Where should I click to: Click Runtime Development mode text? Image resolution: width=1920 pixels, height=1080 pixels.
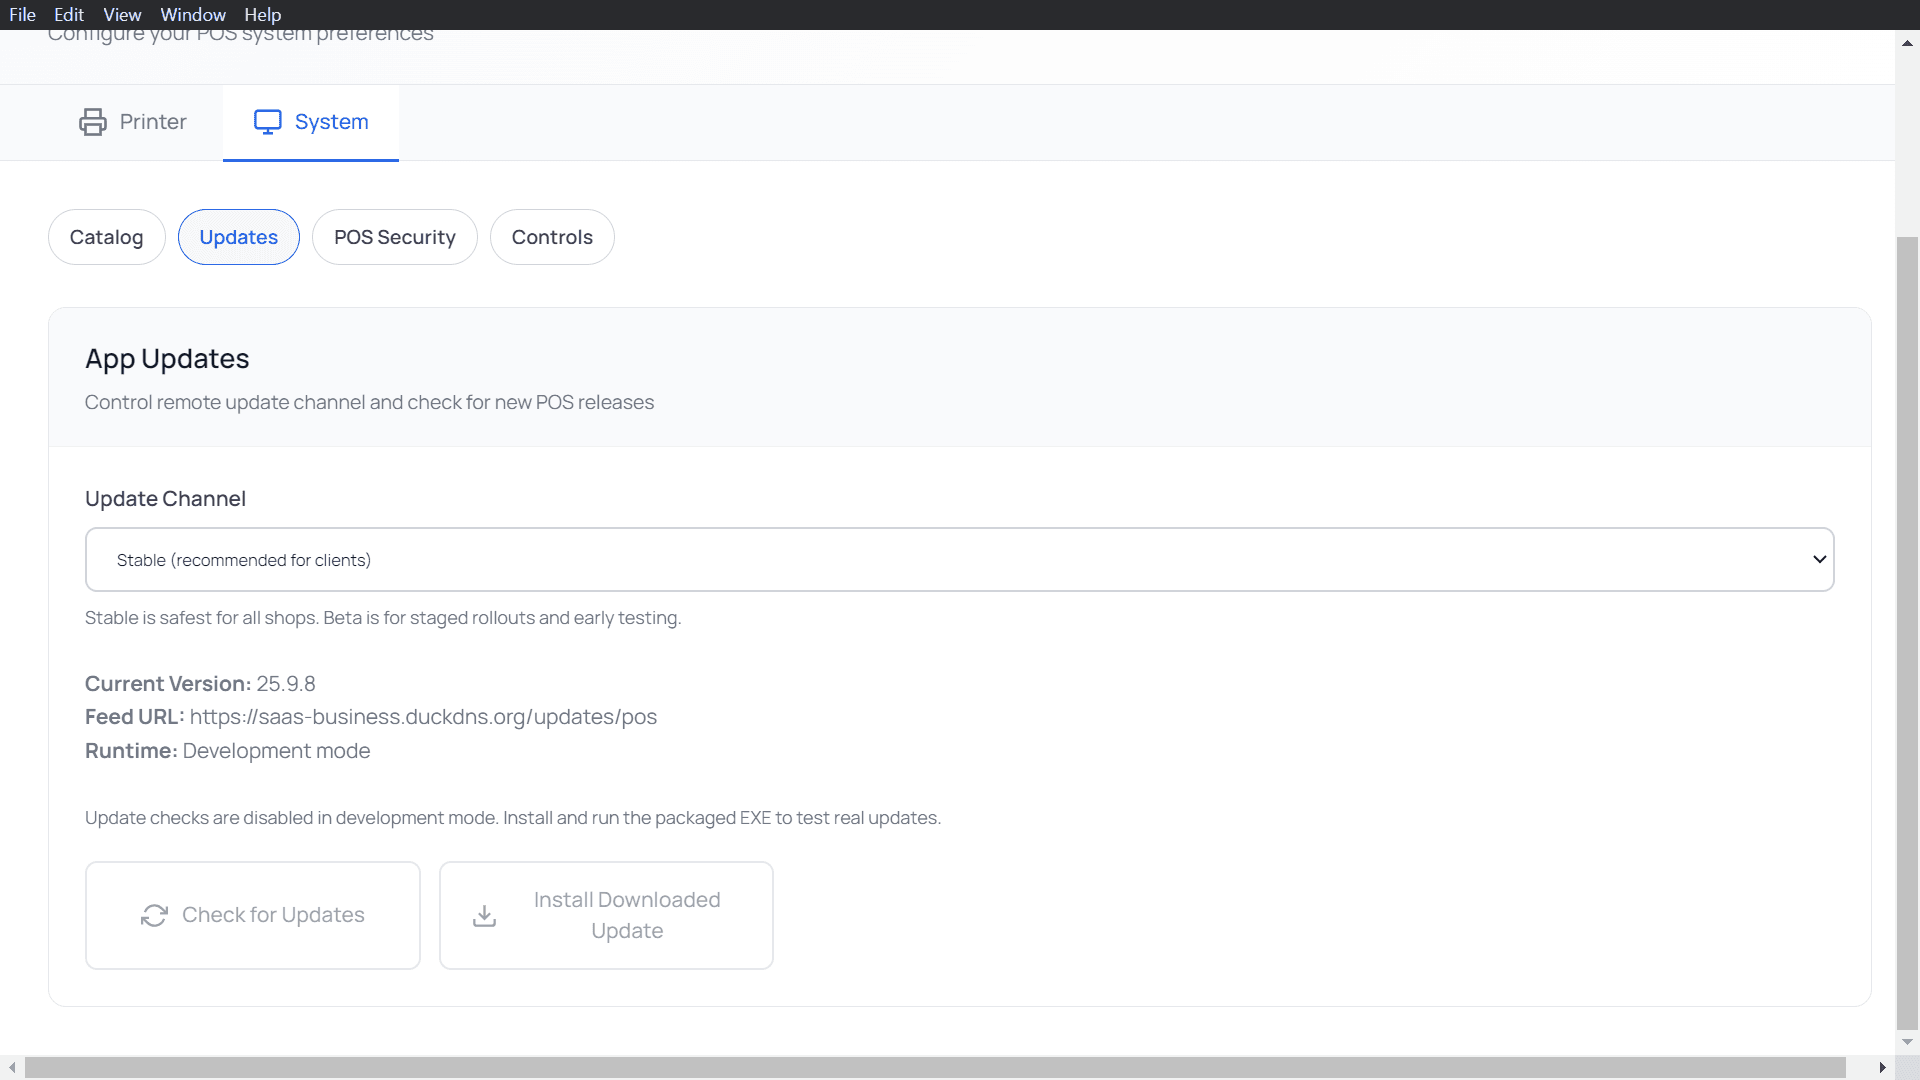(227, 751)
